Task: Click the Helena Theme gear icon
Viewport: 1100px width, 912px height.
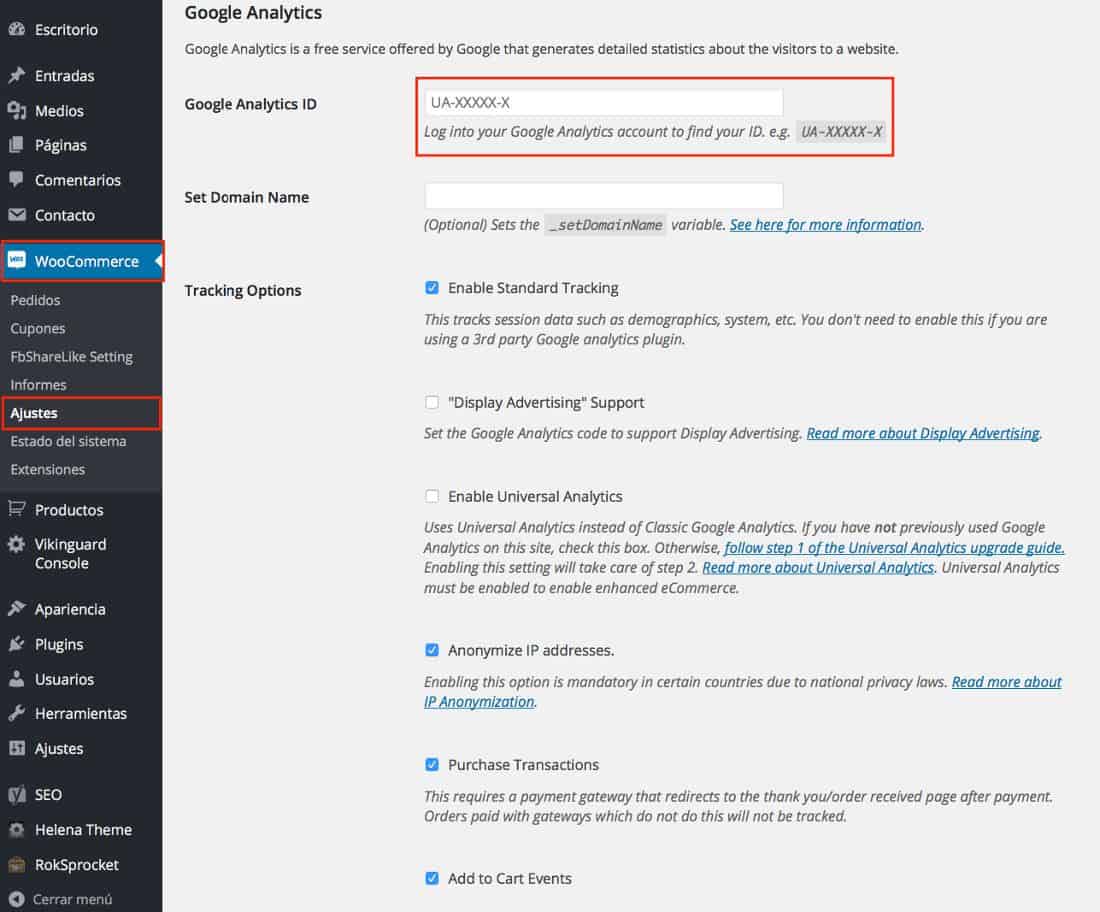Action: 17,829
